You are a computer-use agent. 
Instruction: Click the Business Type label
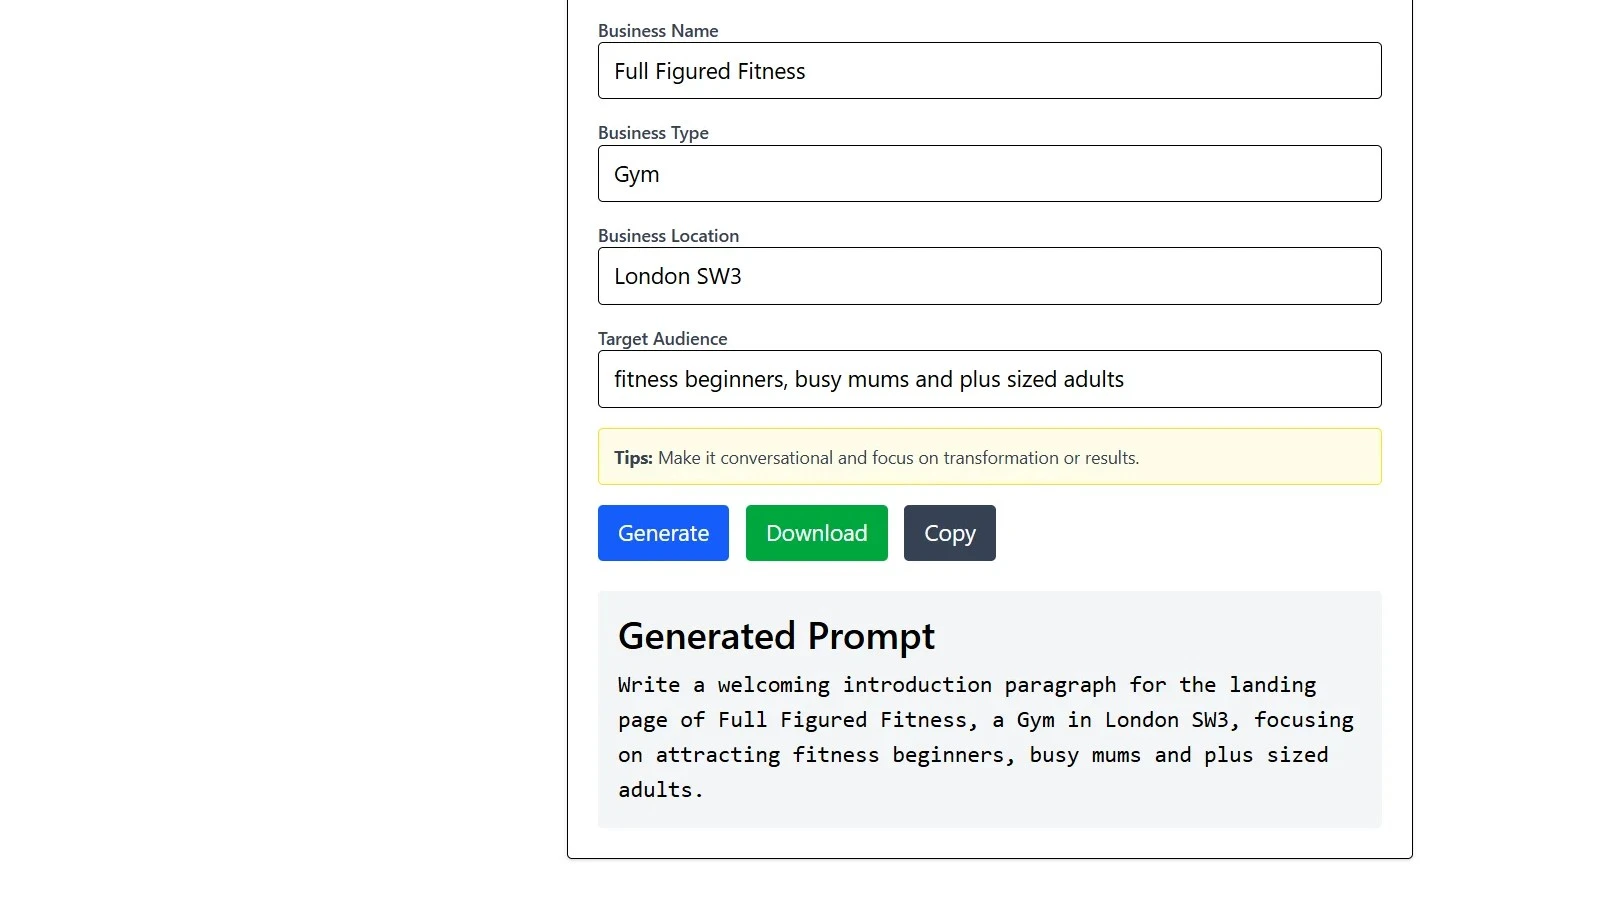point(653,132)
